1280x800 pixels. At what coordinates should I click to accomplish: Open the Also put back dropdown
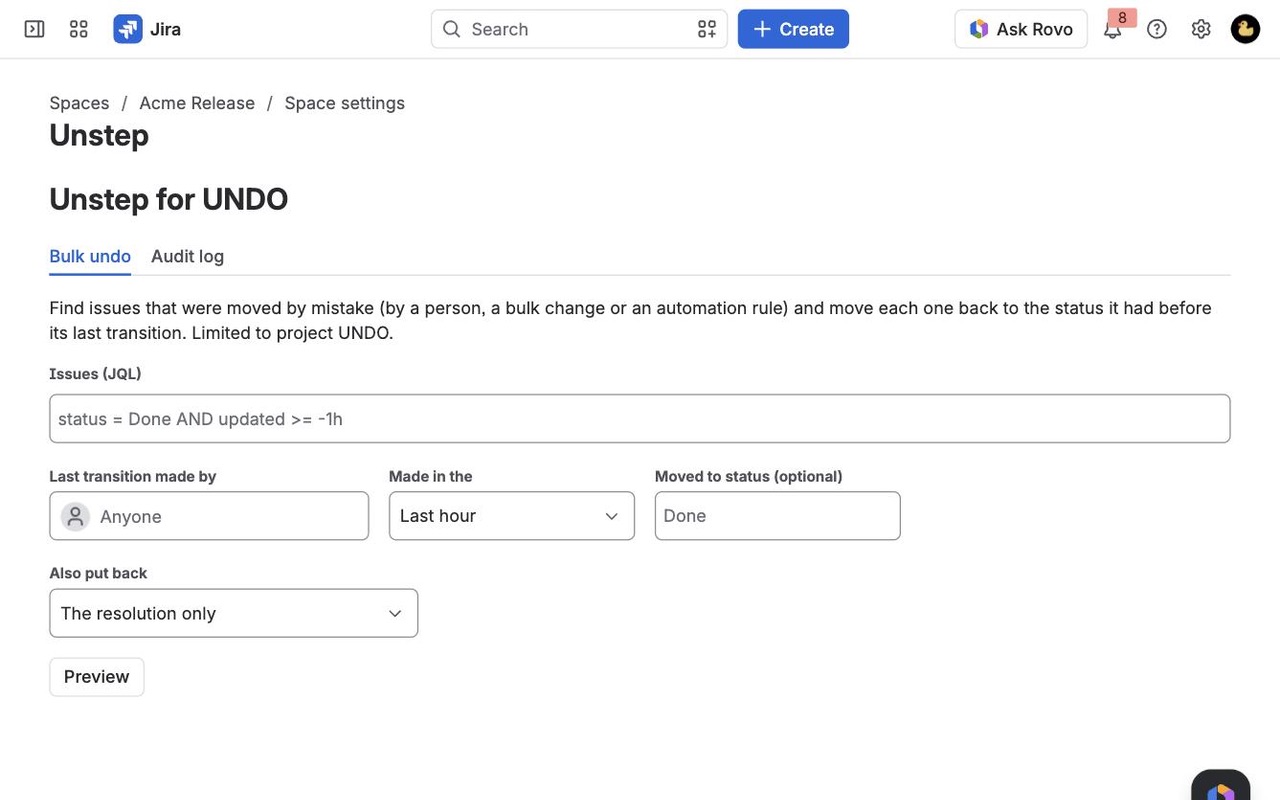point(234,613)
